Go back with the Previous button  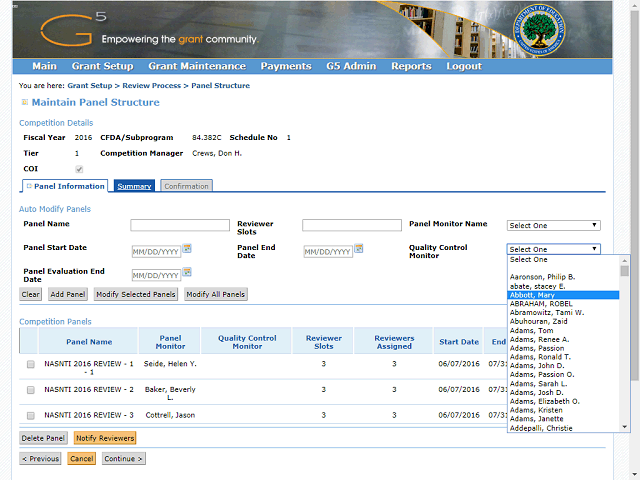click(x=40, y=459)
